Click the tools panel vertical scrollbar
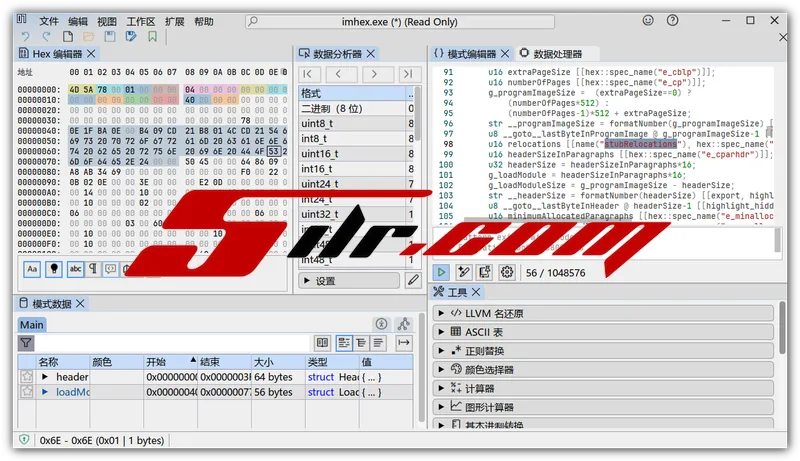The image size is (800, 461). pos(782,329)
